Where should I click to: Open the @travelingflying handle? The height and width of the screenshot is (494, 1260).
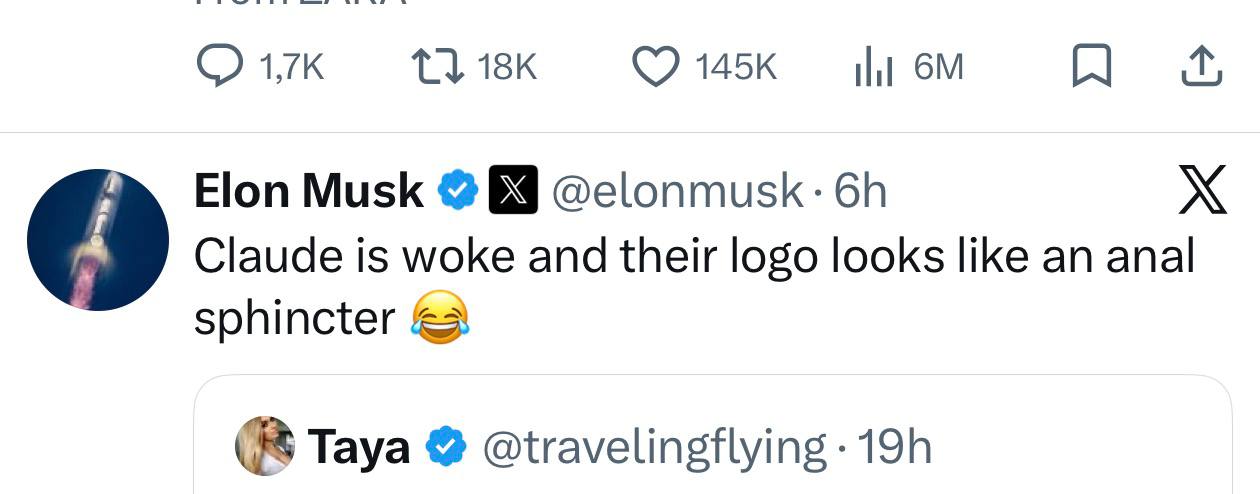pyautogui.click(x=655, y=447)
